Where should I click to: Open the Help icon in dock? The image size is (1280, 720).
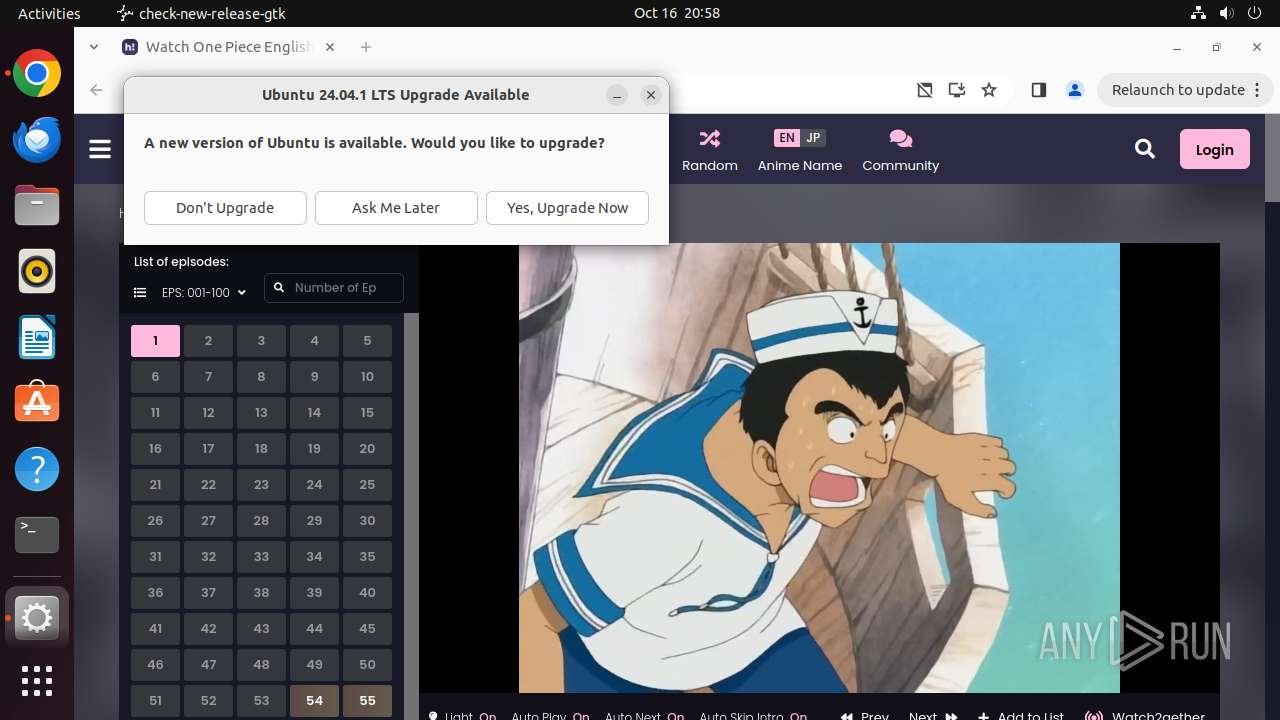37,469
